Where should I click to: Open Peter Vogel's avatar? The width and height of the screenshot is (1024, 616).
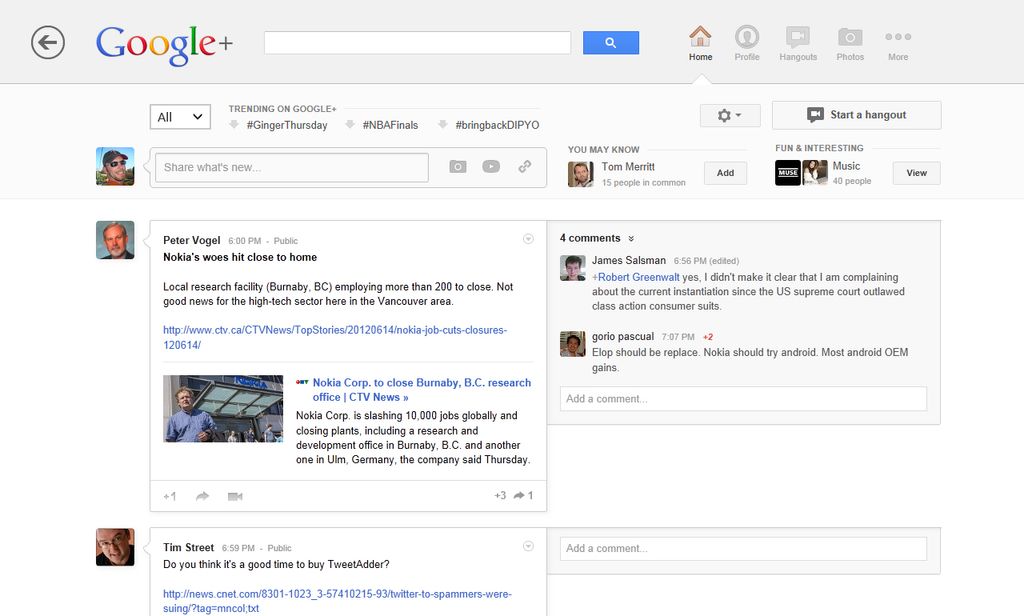tap(115, 240)
